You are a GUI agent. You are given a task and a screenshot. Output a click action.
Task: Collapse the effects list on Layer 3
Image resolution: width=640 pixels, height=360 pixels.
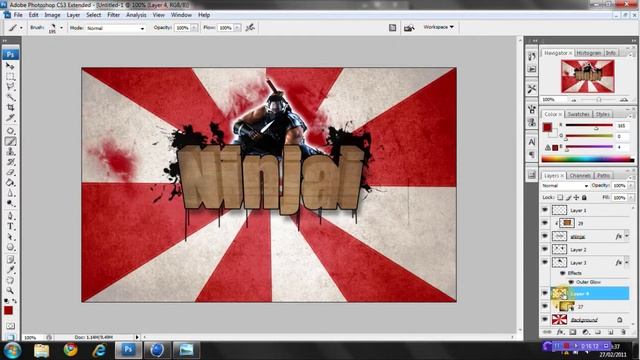[627, 262]
